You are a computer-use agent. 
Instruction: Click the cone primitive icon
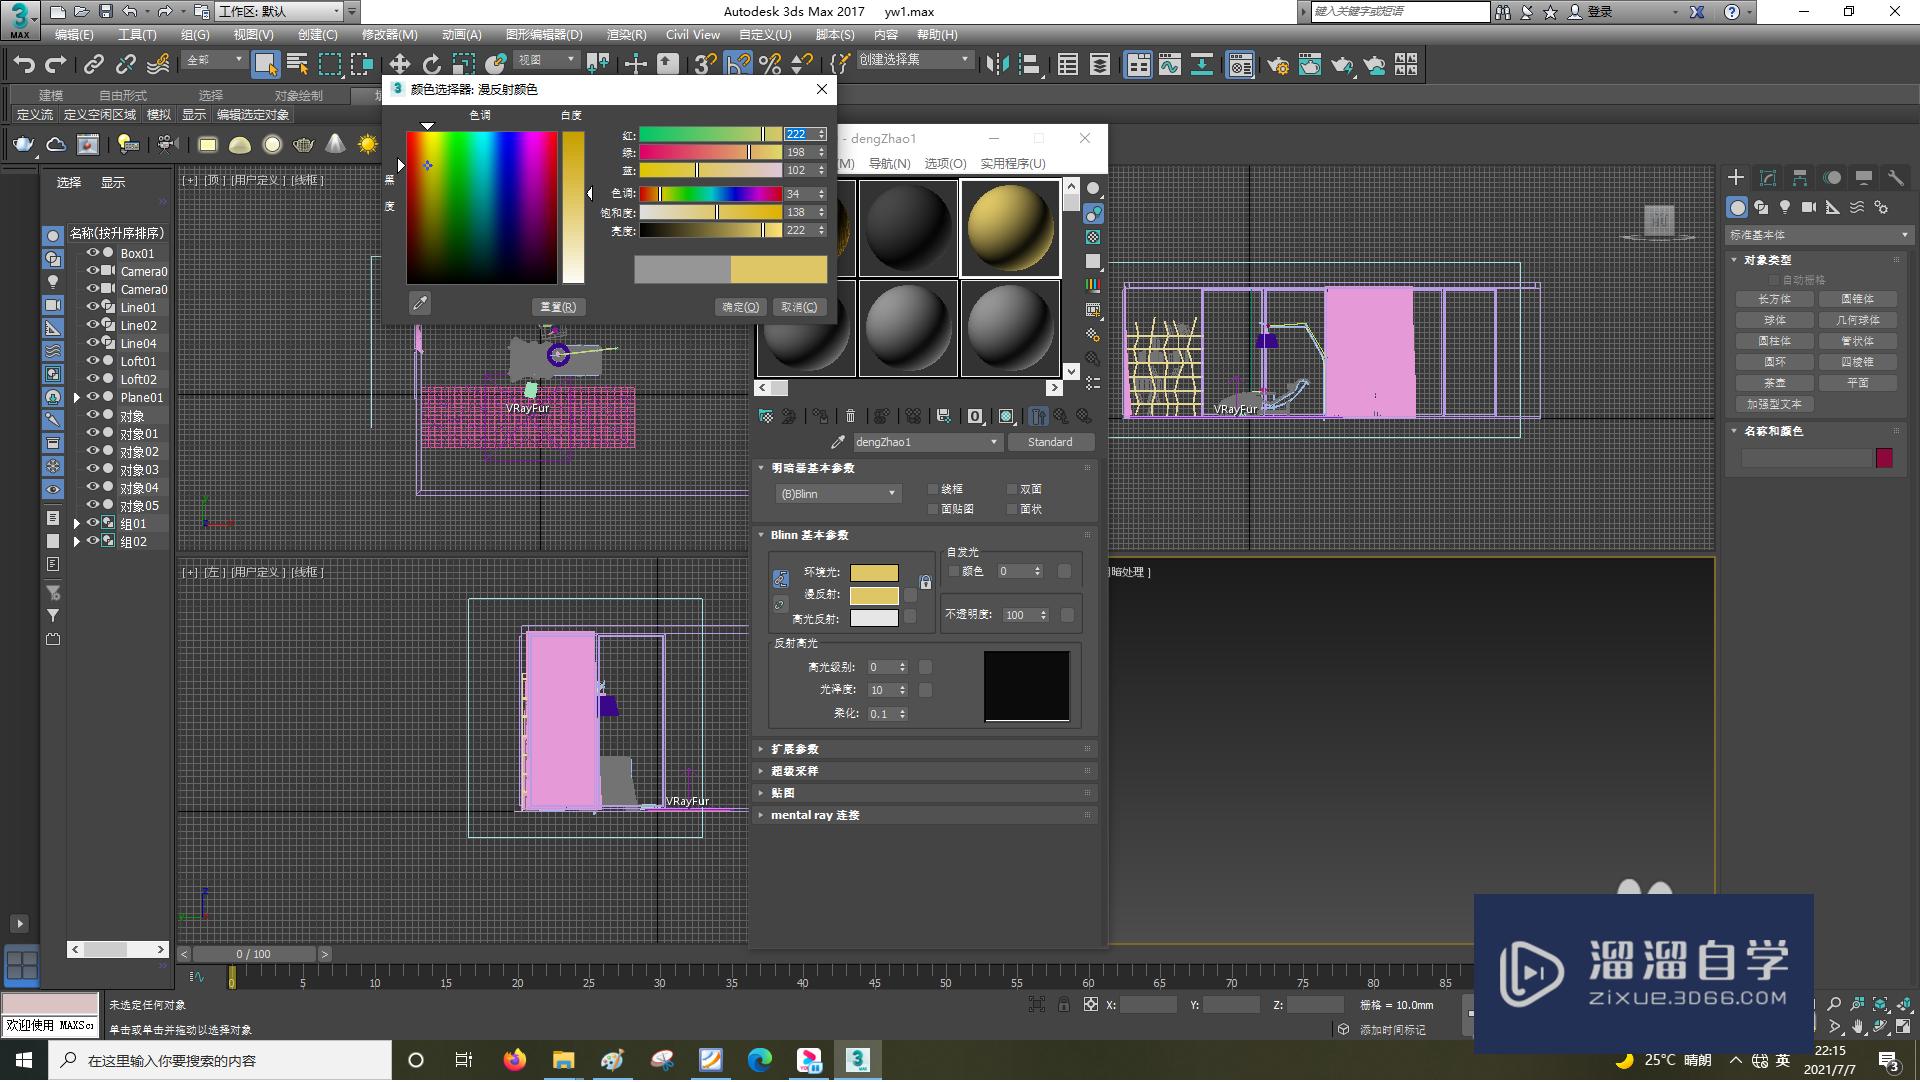click(x=336, y=145)
